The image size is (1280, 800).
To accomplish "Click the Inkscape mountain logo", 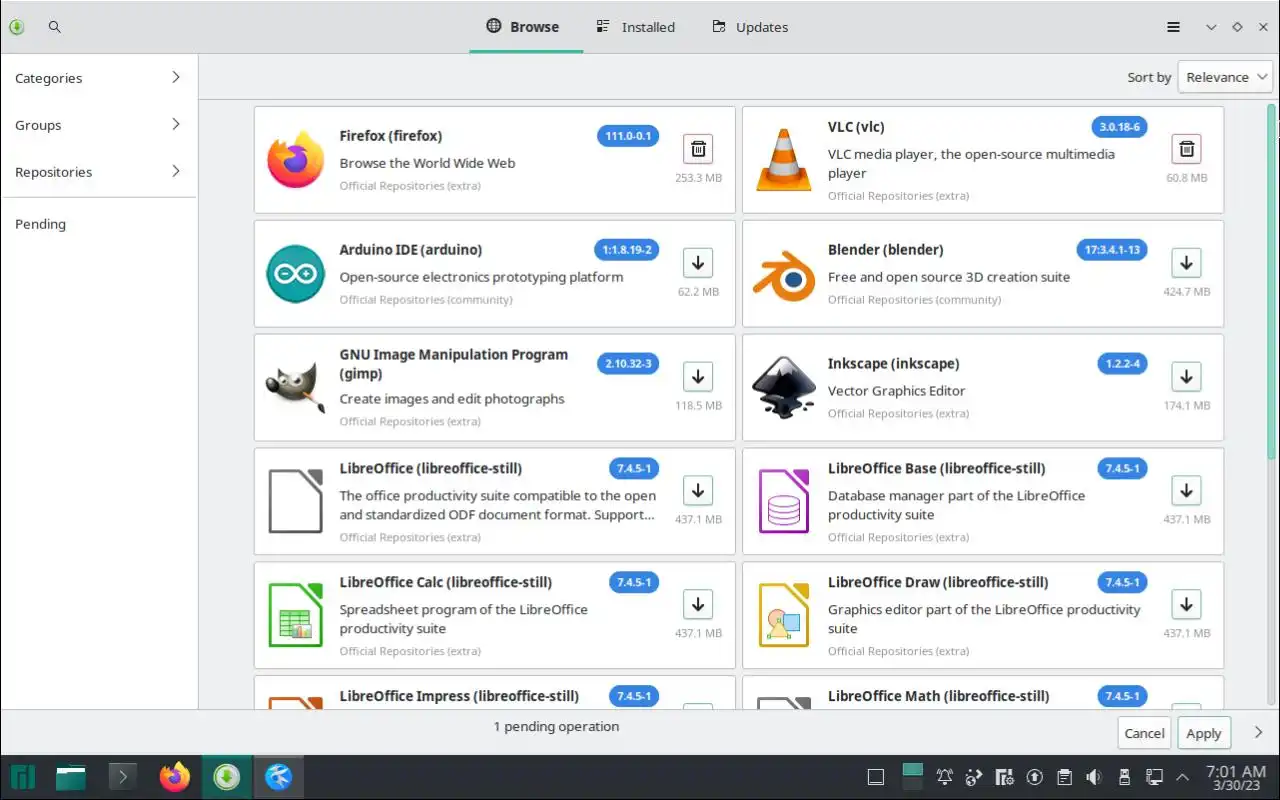I will tap(783, 388).
